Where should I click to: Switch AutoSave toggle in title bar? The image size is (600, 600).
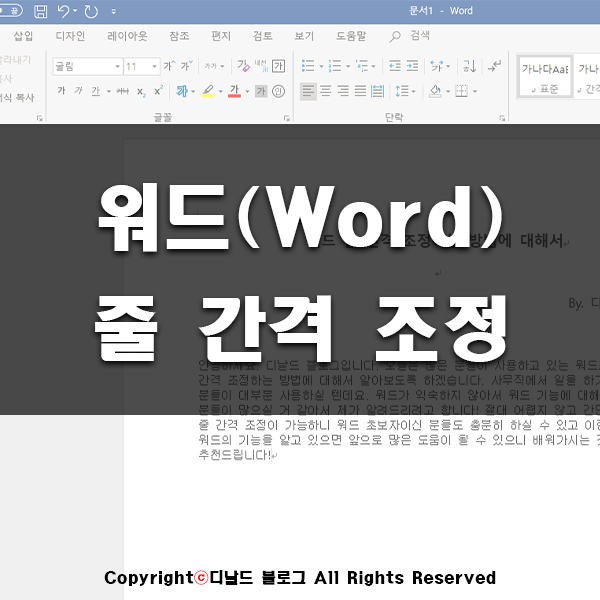11,11
